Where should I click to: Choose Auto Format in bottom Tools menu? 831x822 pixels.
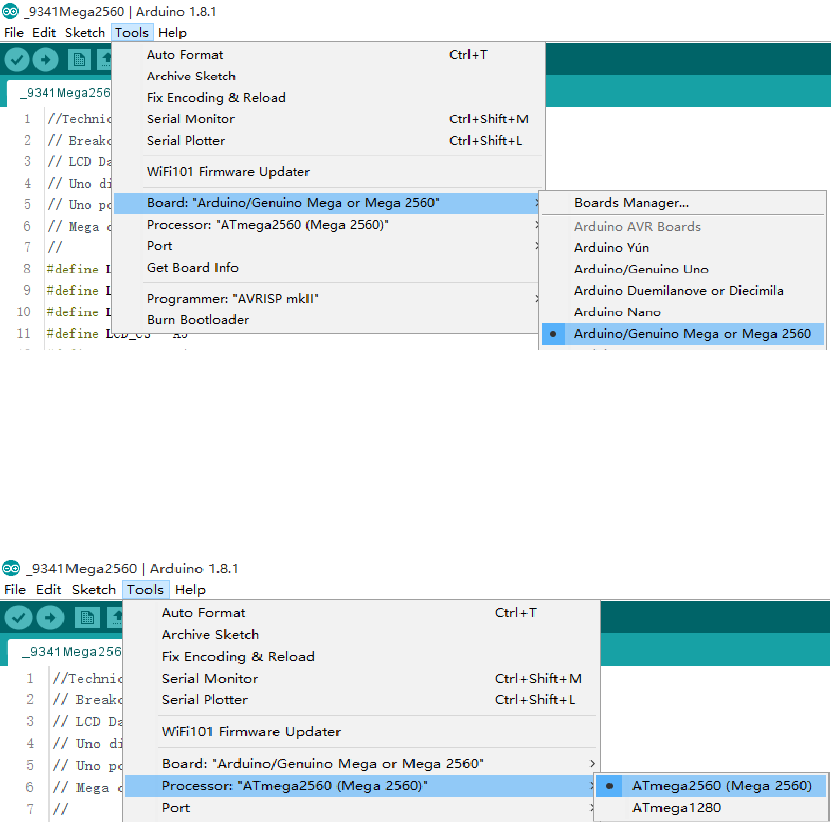tap(361, 613)
